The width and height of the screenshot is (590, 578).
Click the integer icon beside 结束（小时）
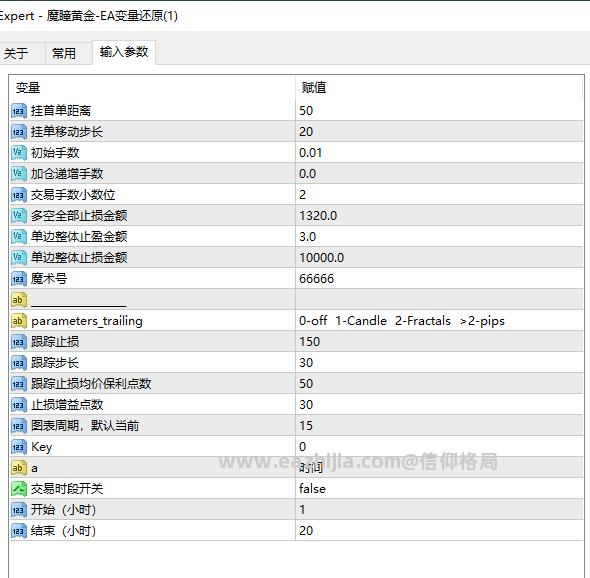pyautogui.click(x=19, y=531)
